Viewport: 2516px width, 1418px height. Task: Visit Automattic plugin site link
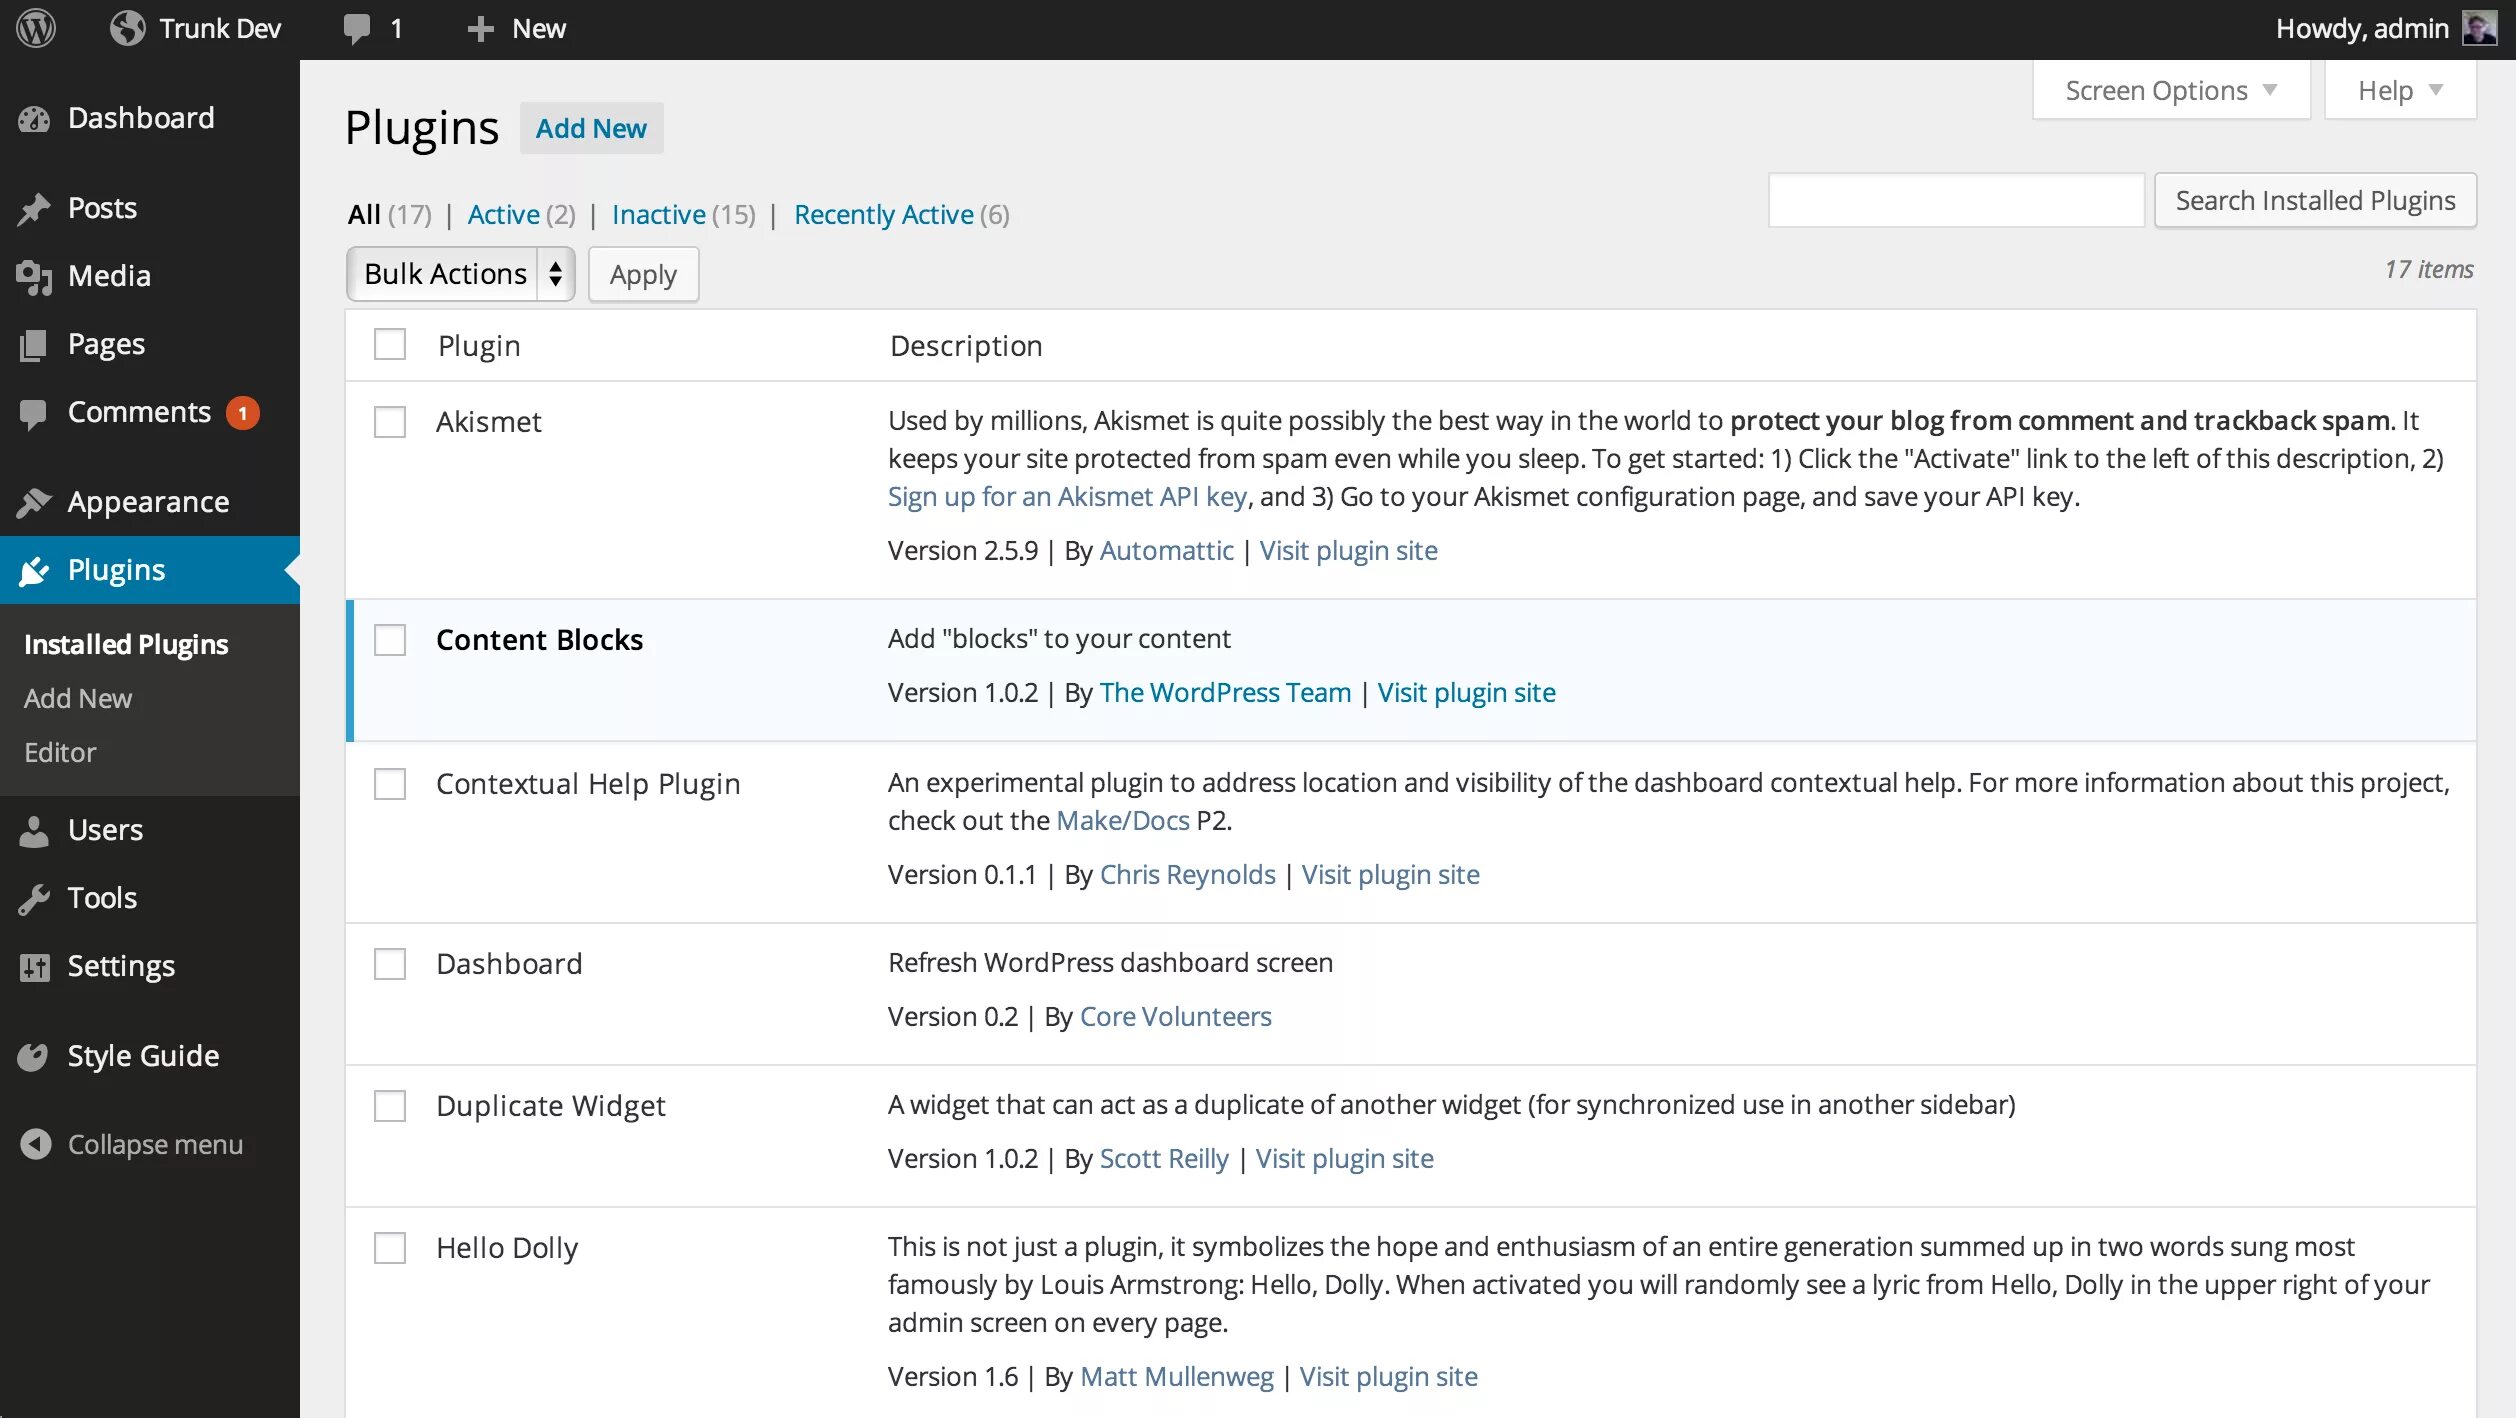click(1346, 549)
